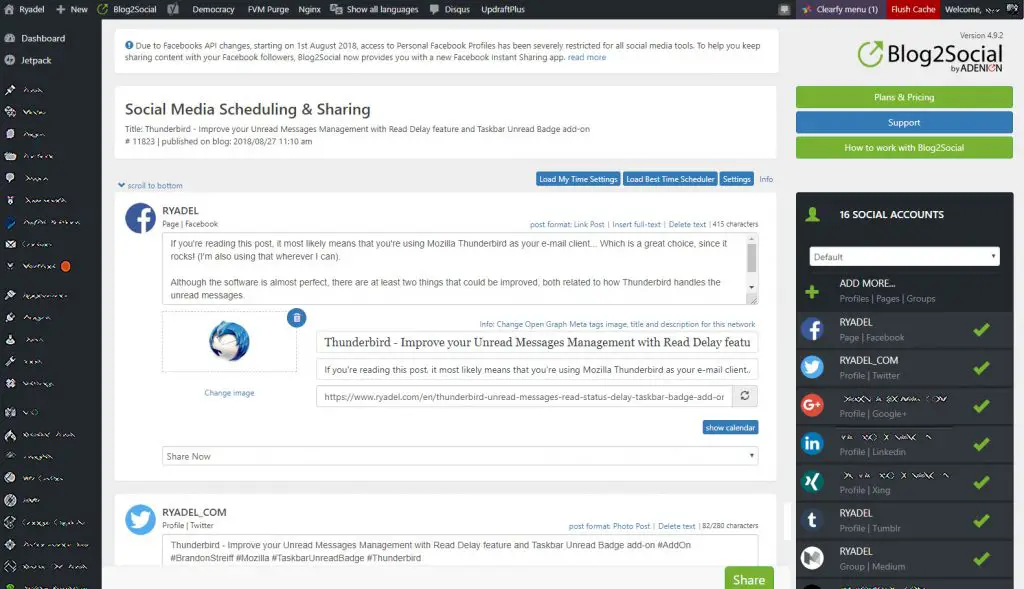Click FVM Purge in the top bar

tap(268, 9)
